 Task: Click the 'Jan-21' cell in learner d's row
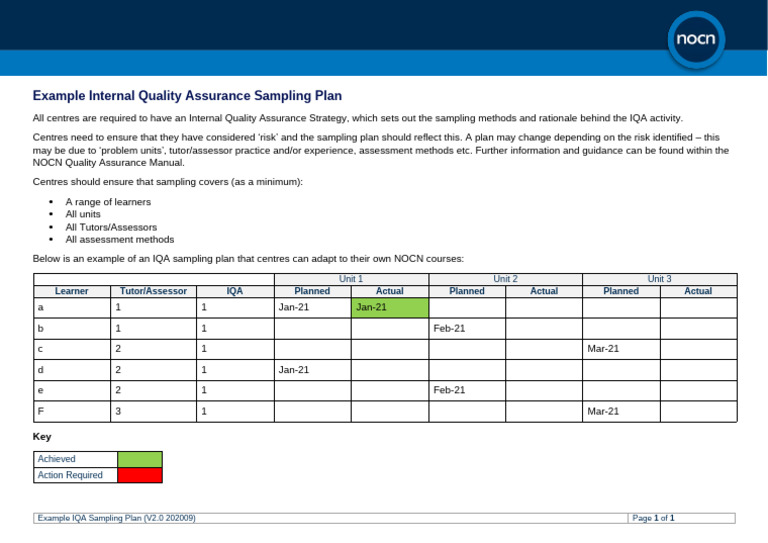(312, 370)
